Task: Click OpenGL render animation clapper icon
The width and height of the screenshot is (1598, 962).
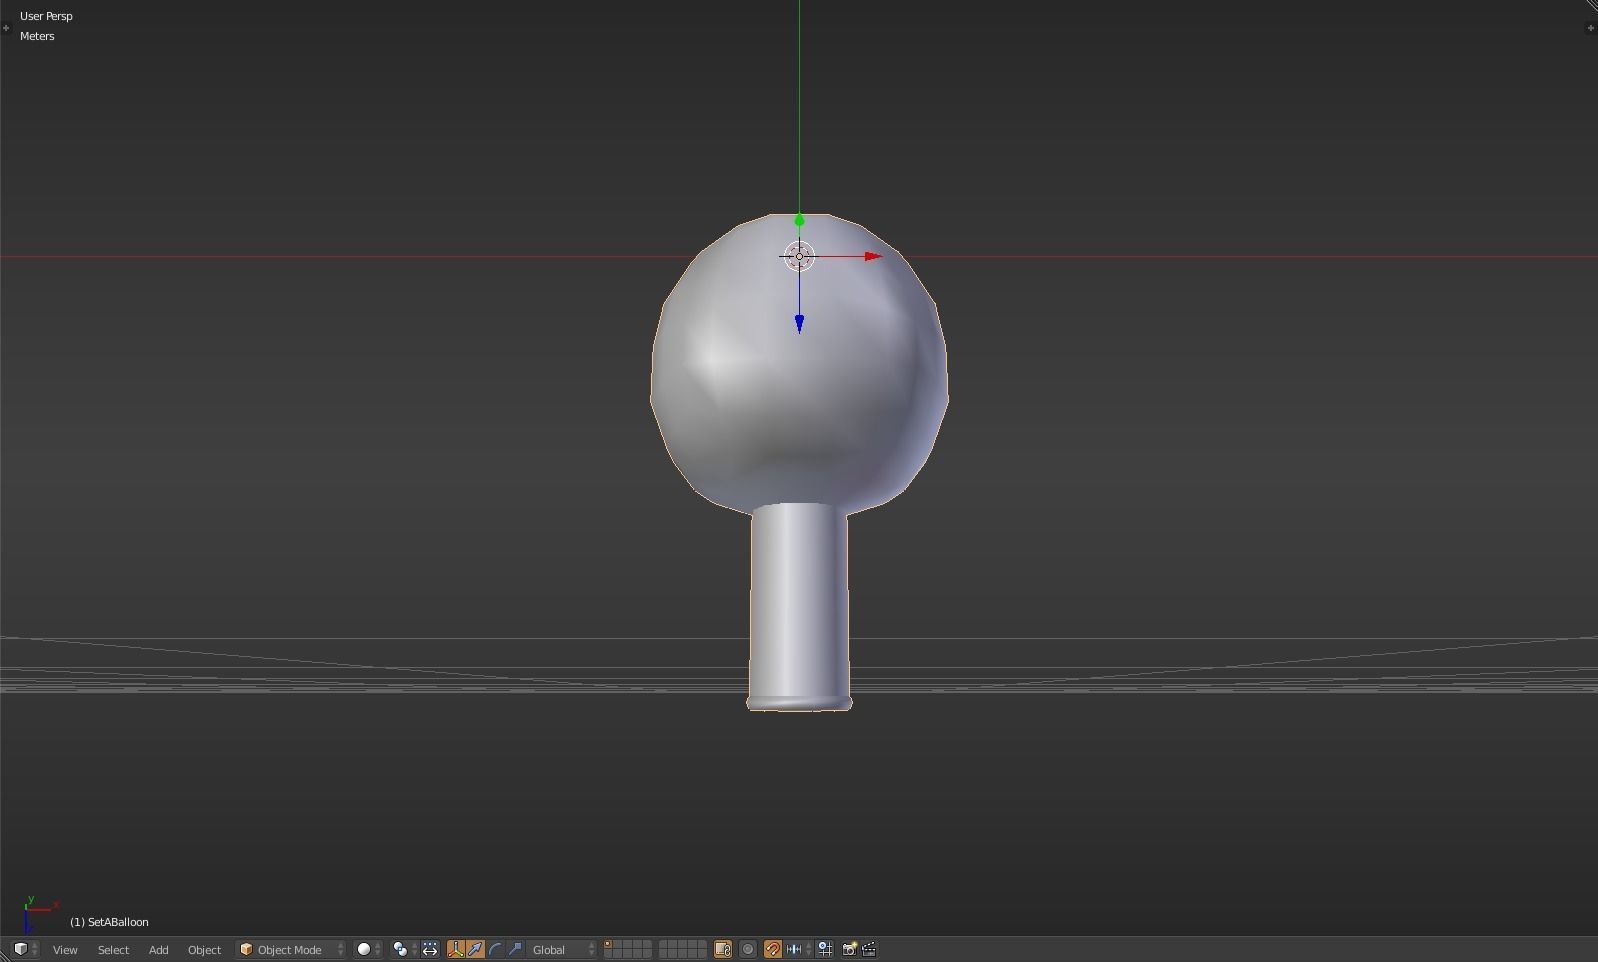Action: (869, 949)
